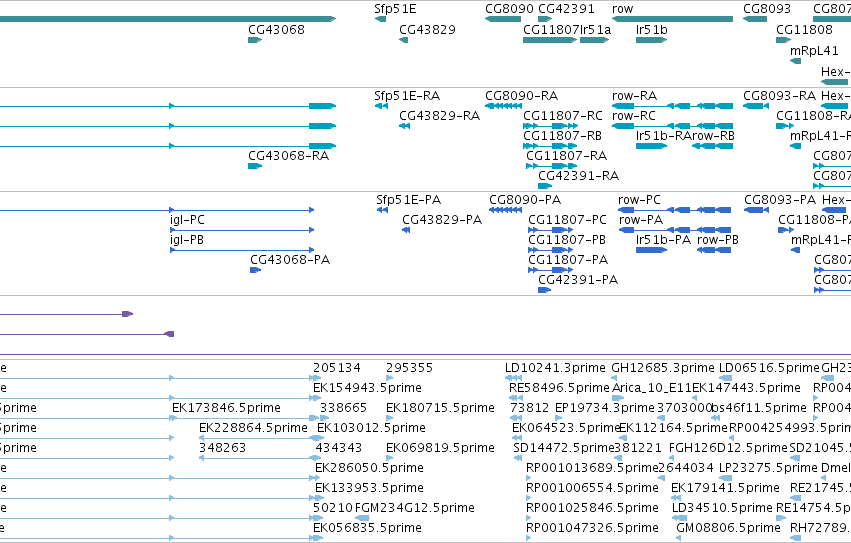This screenshot has height=543, width=851.
Task: Open EST EK133953.5prime
Action: tap(369, 488)
